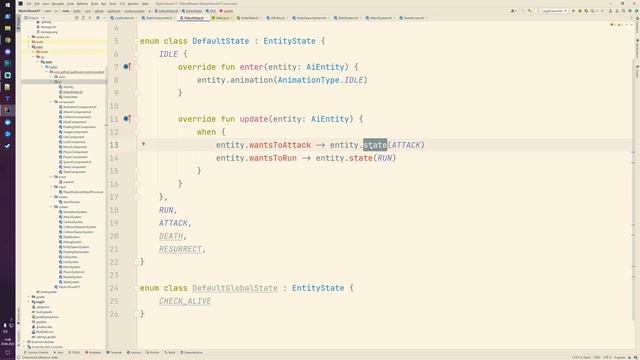Click the Locate in project tree icon

[x=76, y=18]
